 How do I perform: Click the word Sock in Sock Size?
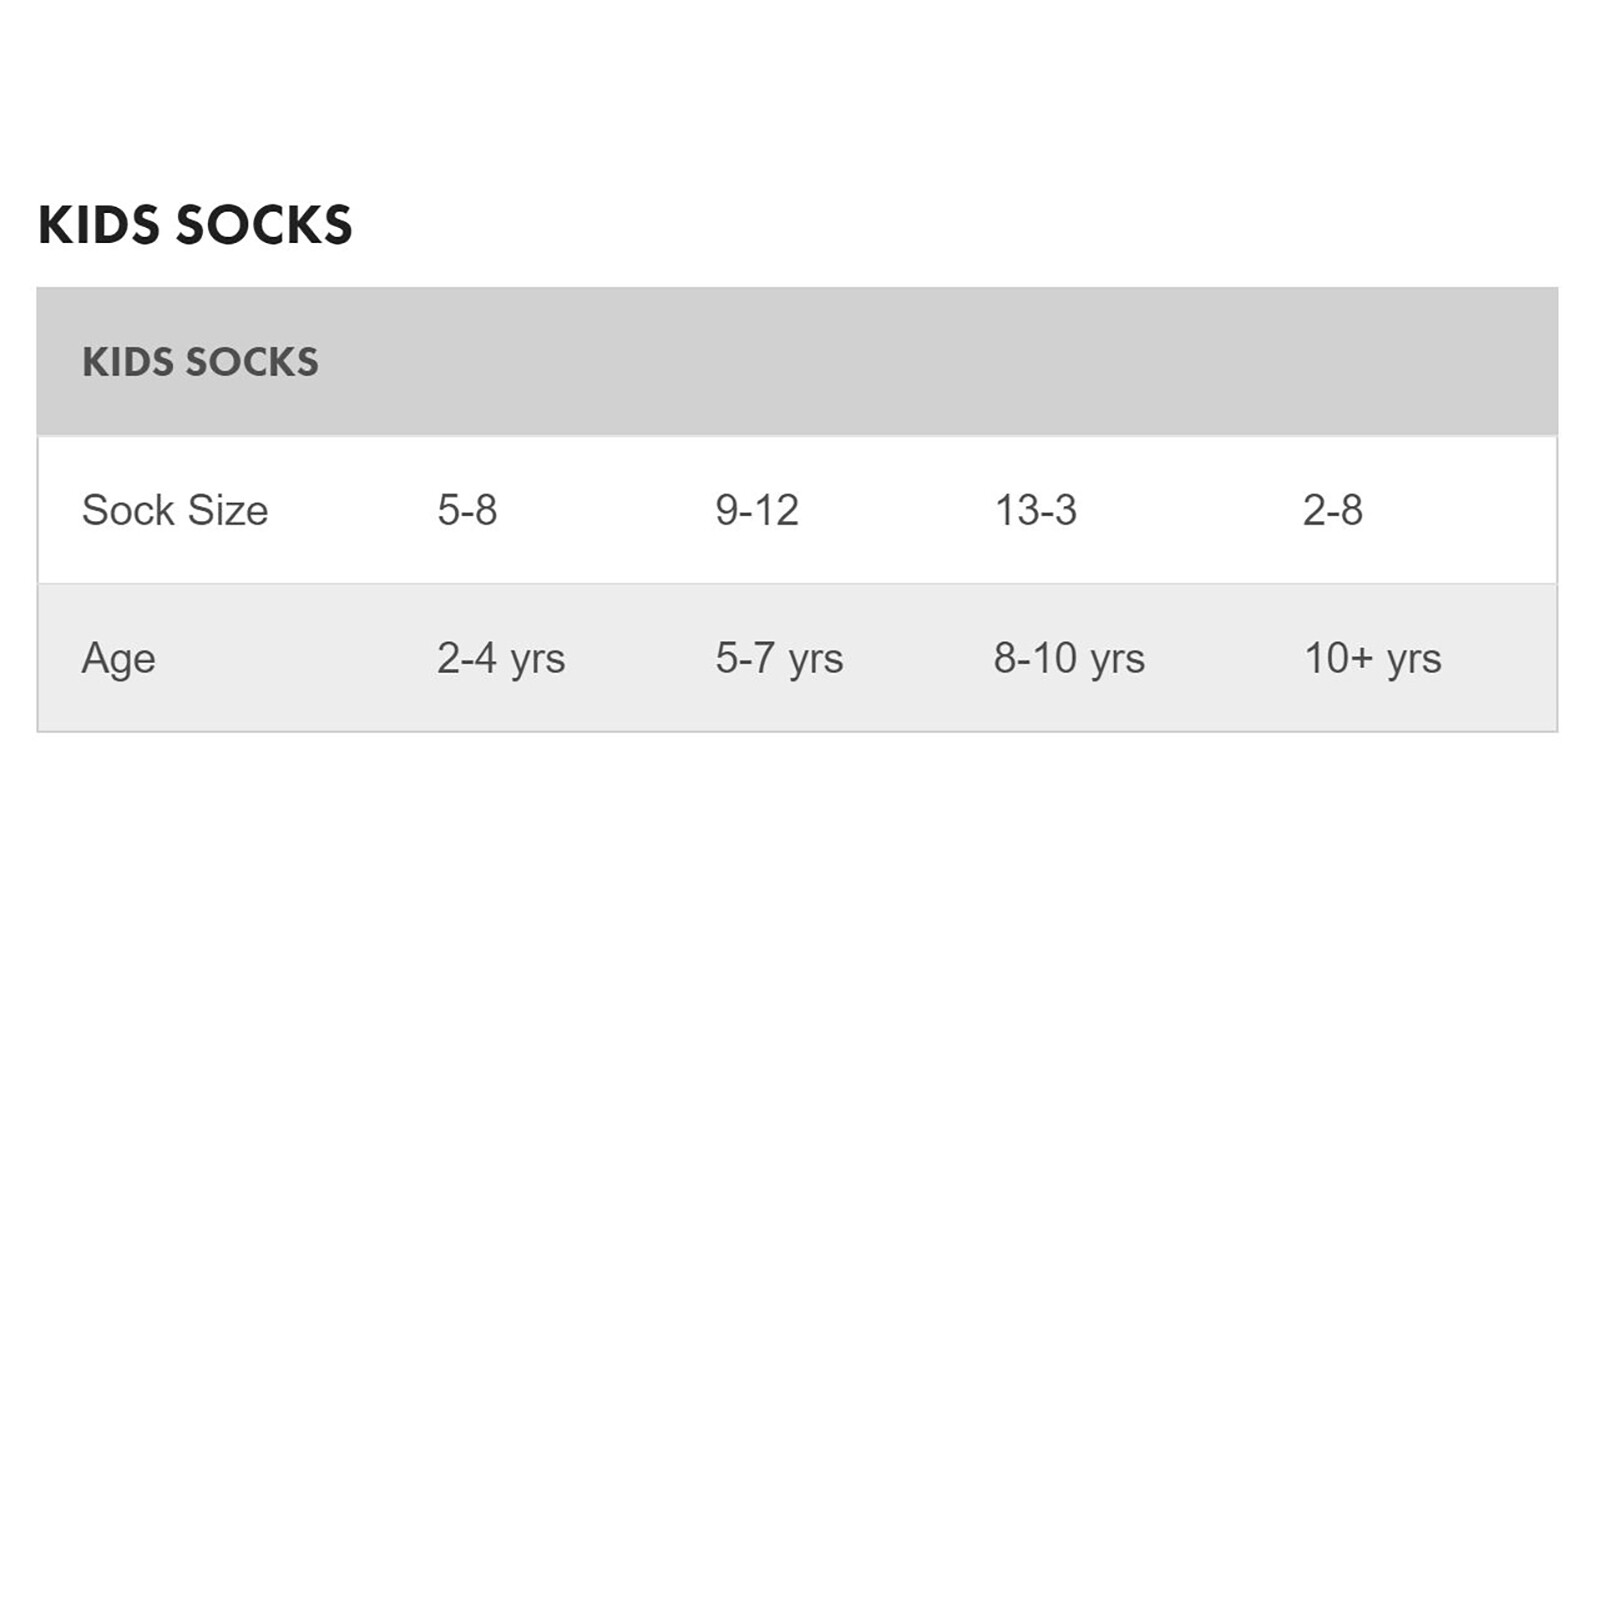coord(129,510)
